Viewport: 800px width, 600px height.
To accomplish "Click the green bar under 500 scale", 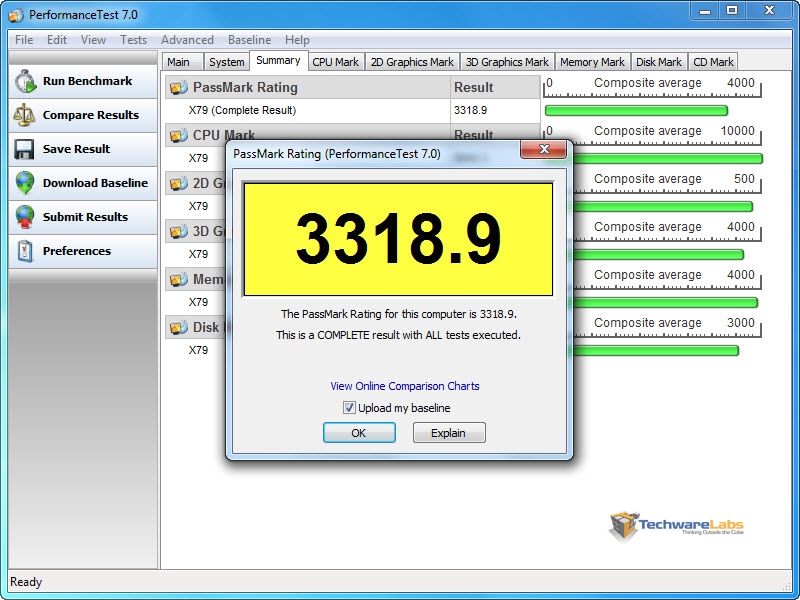I will 663,207.
